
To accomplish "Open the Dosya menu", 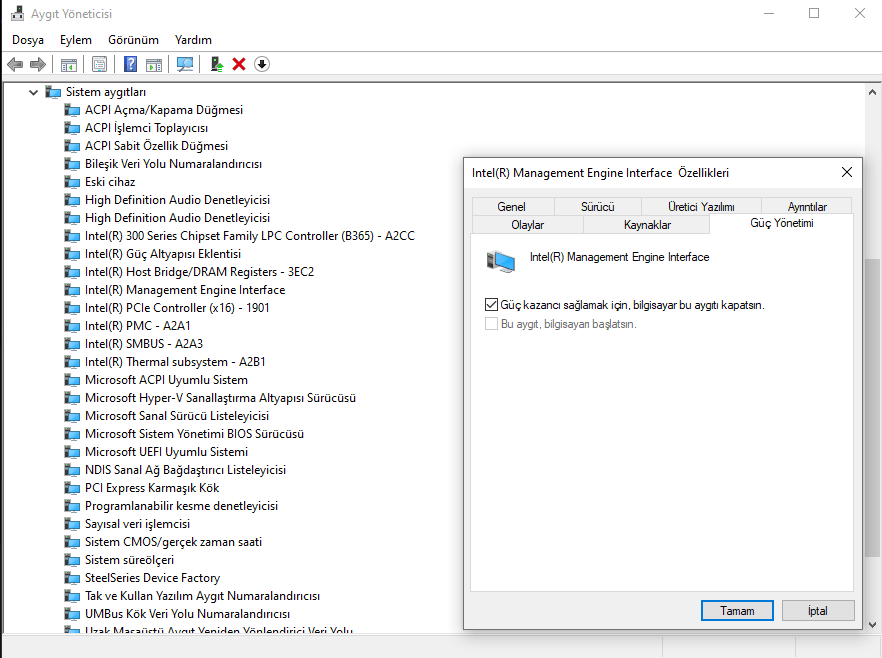I will coord(28,40).
